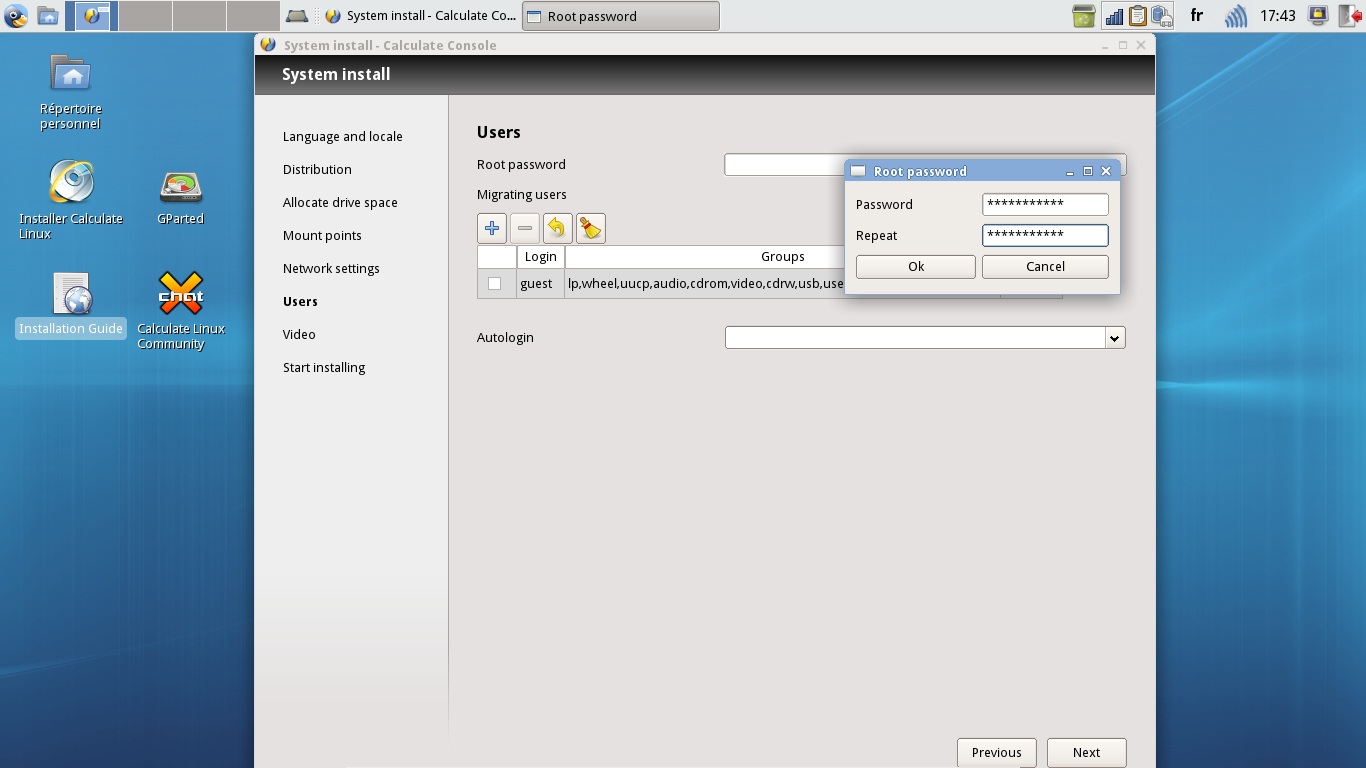Launch GParted from the desktop
1366x768 pixels.
click(x=181, y=197)
